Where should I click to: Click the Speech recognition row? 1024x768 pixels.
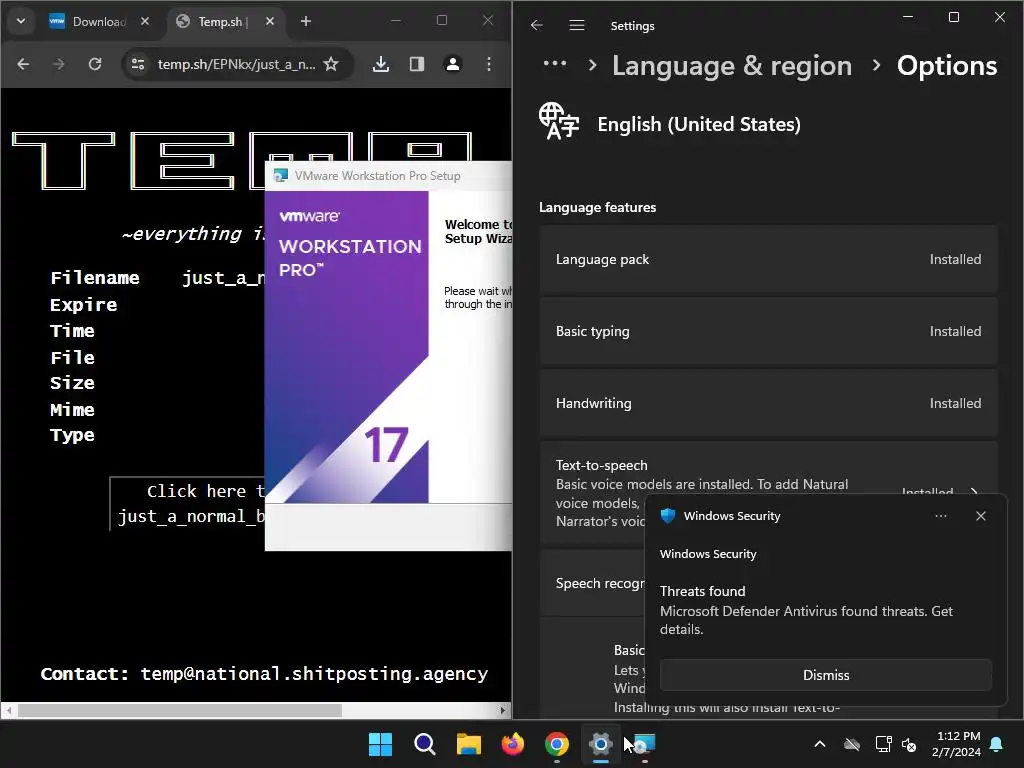[592, 583]
